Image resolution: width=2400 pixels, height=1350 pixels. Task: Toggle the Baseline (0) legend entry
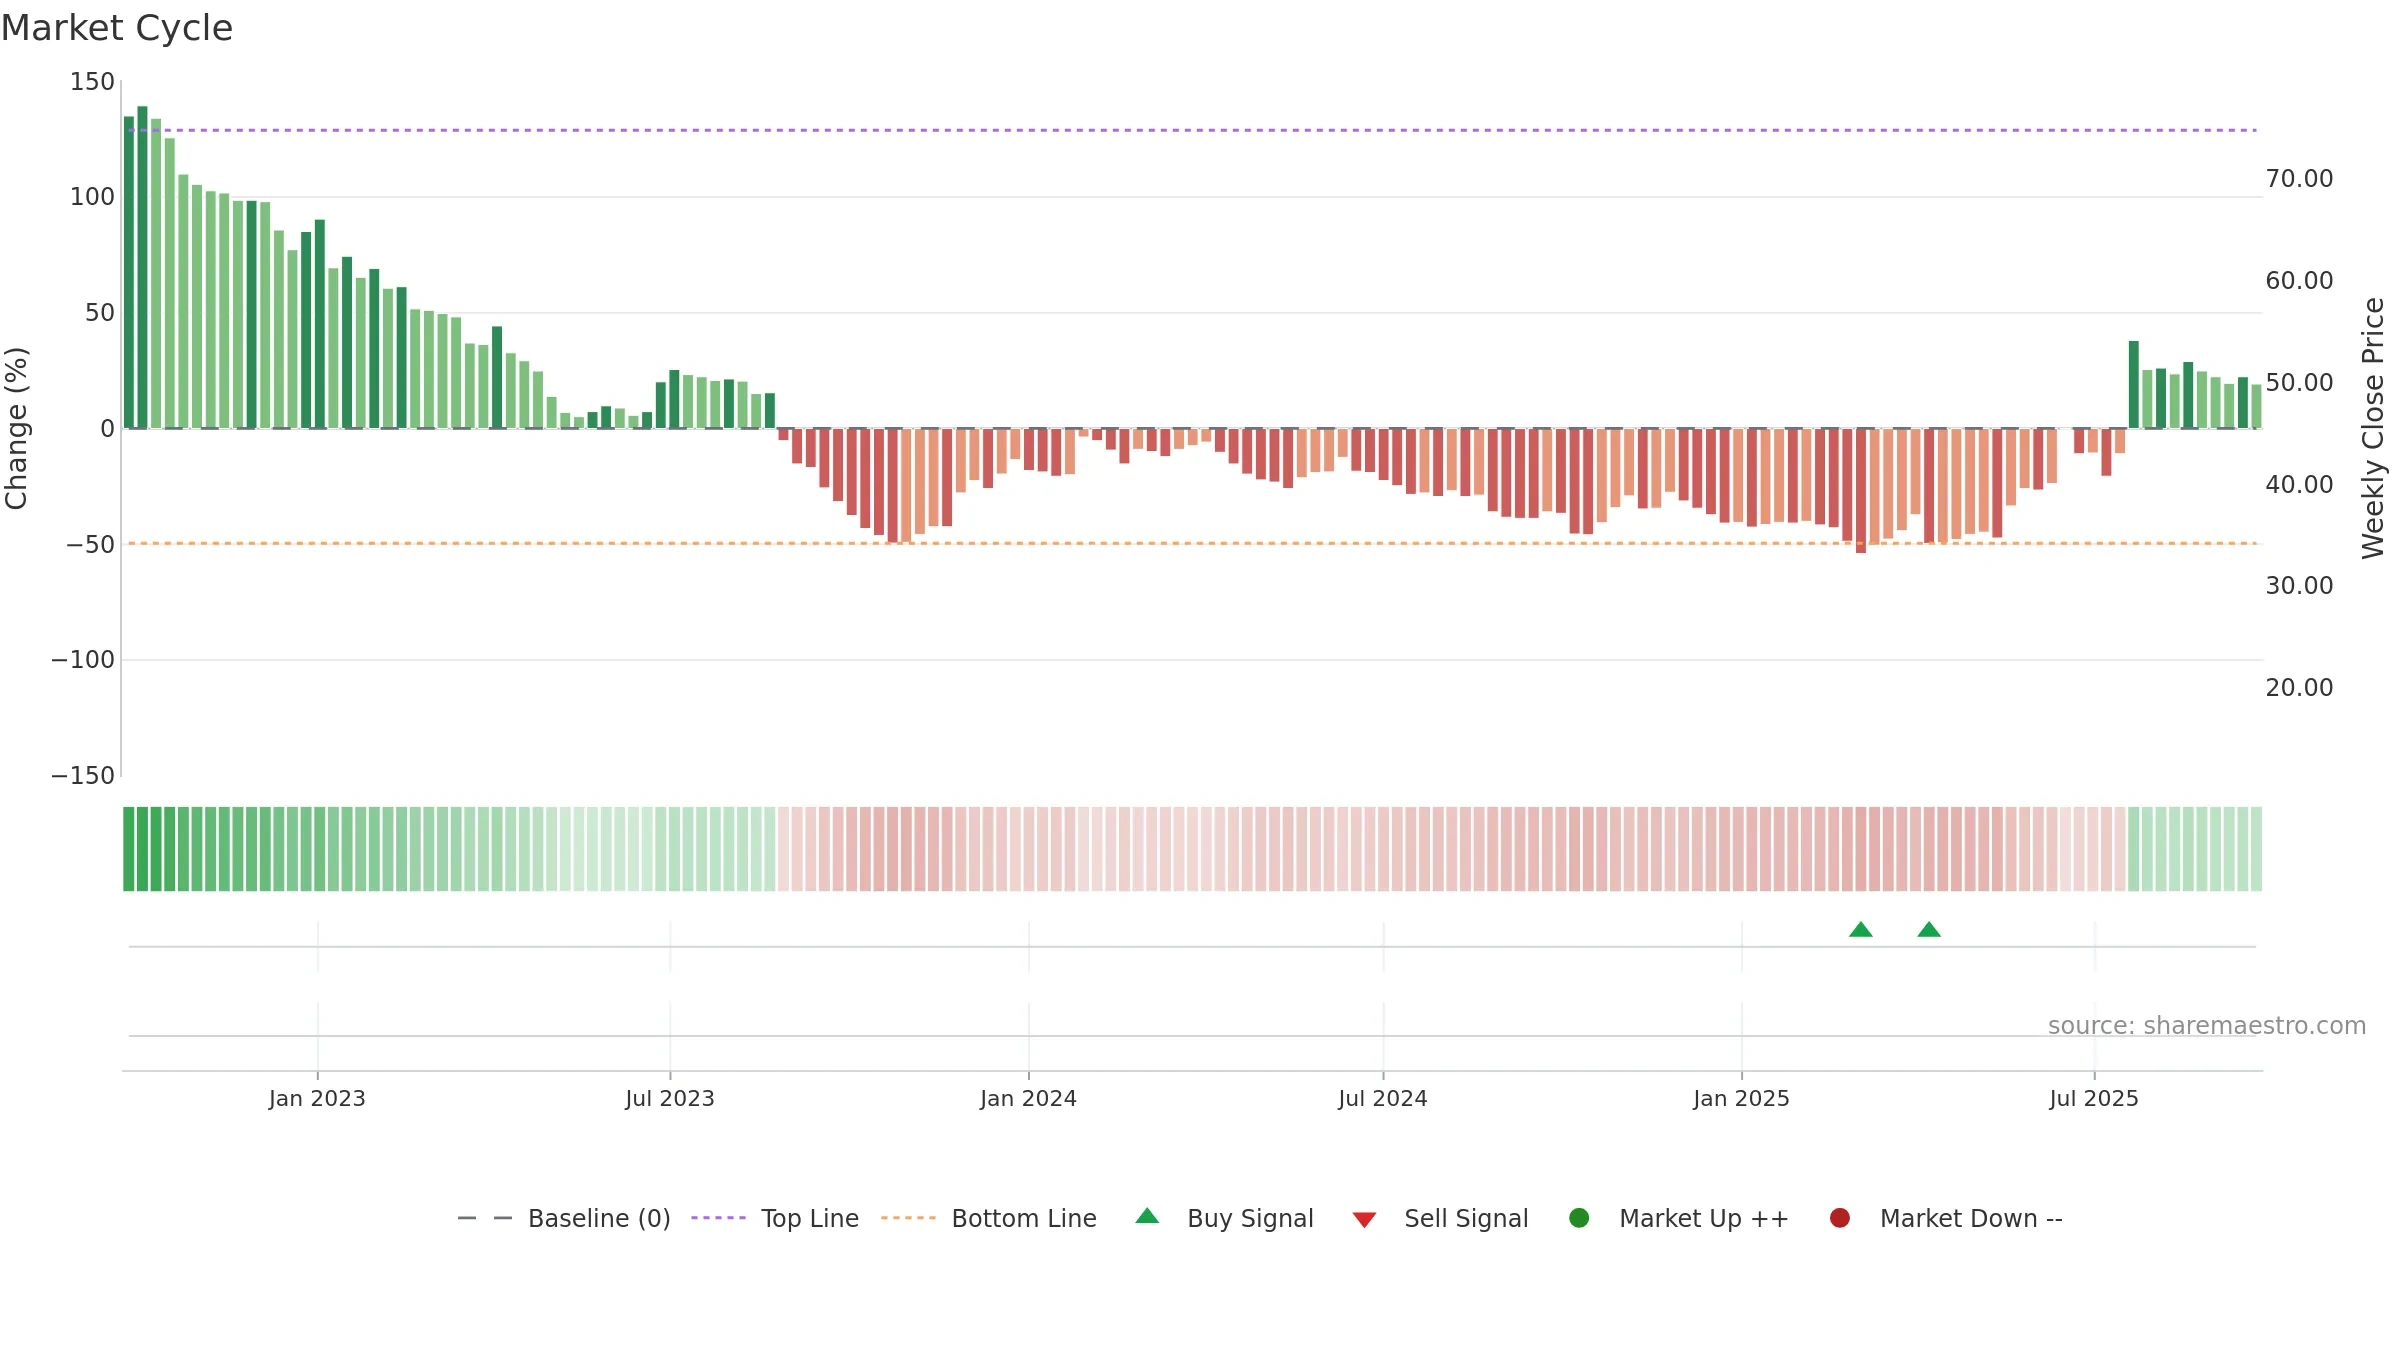click(x=564, y=1218)
